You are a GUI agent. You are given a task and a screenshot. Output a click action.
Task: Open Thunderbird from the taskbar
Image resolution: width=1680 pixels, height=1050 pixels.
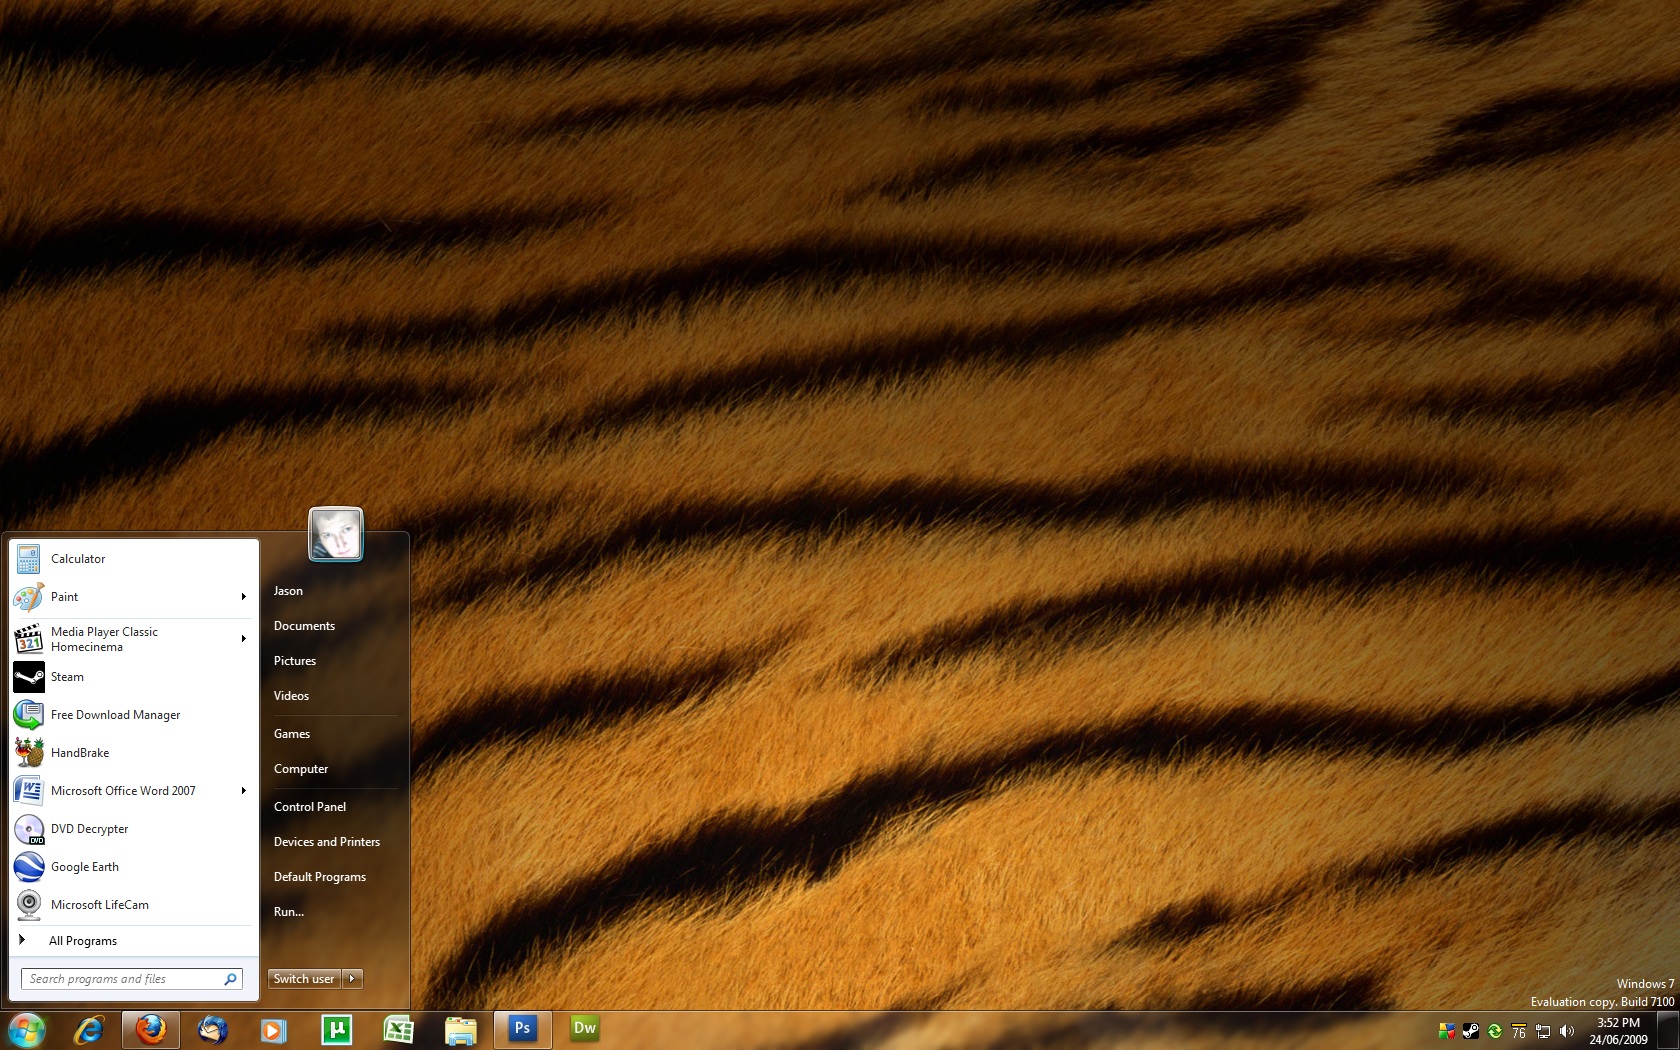pos(213,1029)
